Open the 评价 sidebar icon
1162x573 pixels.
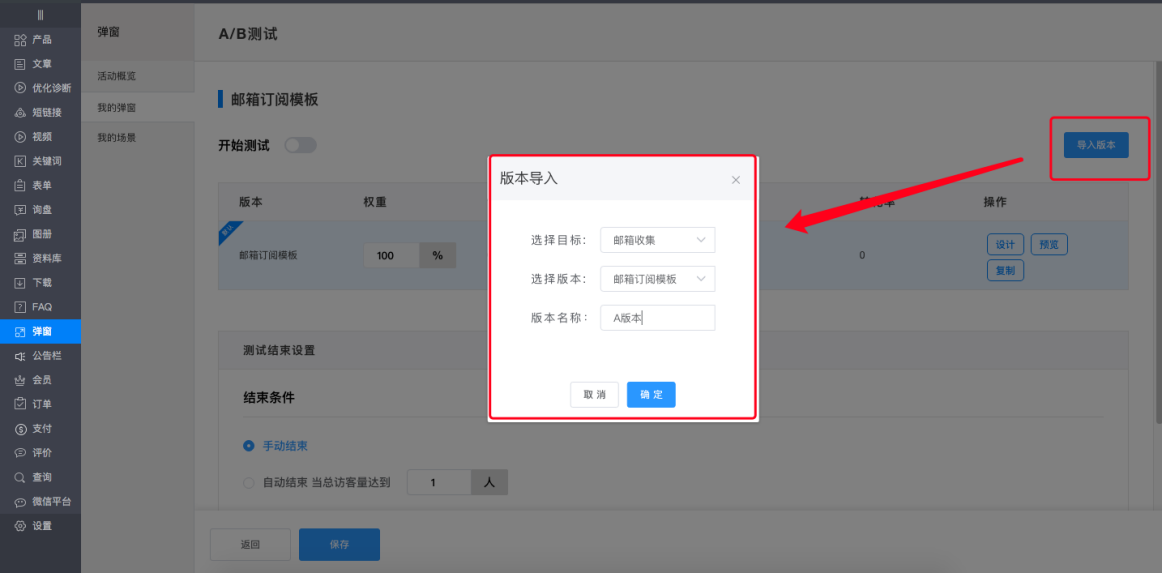tap(21, 453)
